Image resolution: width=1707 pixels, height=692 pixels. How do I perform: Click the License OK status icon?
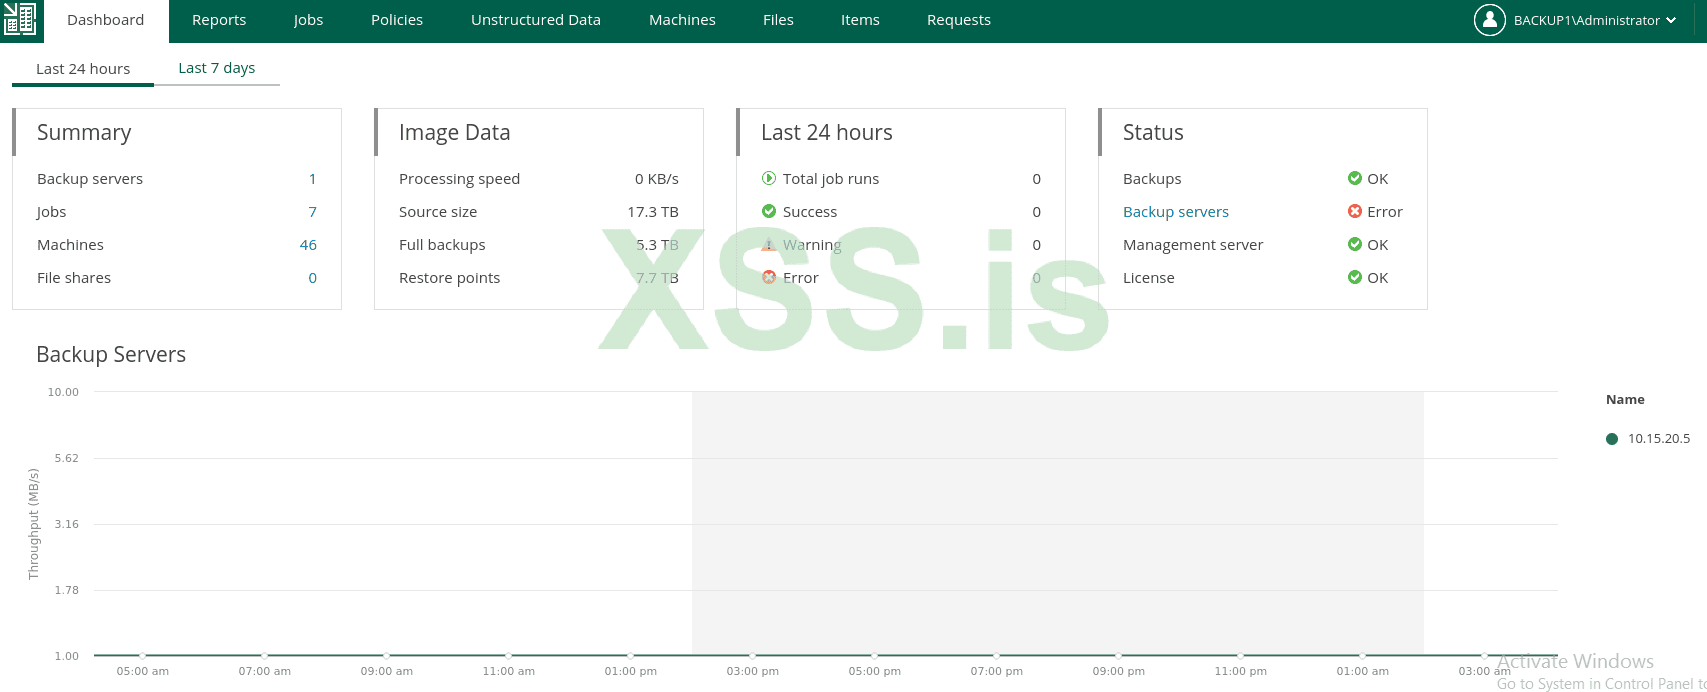pyautogui.click(x=1355, y=278)
